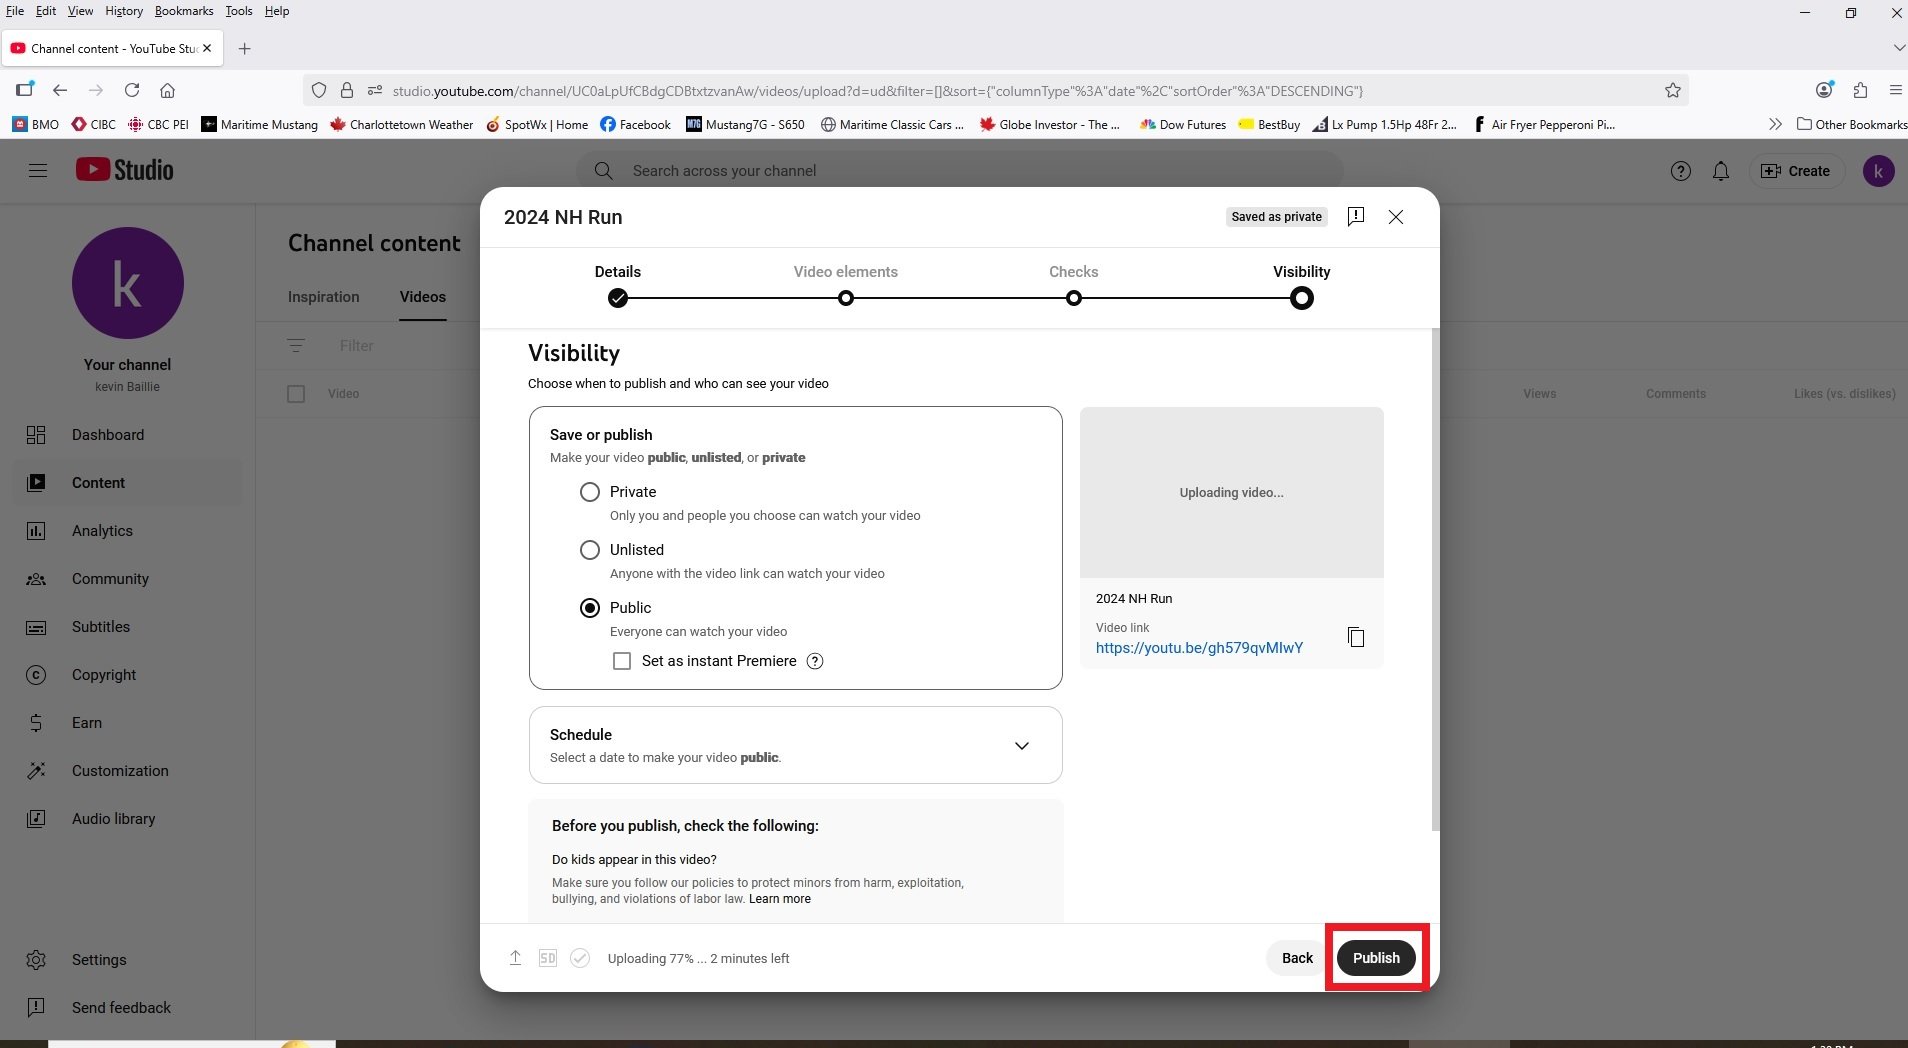Viewport: 1908px width, 1048px height.
Task: Click the Uploading video thumbnail preview
Action: (1232, 492)
